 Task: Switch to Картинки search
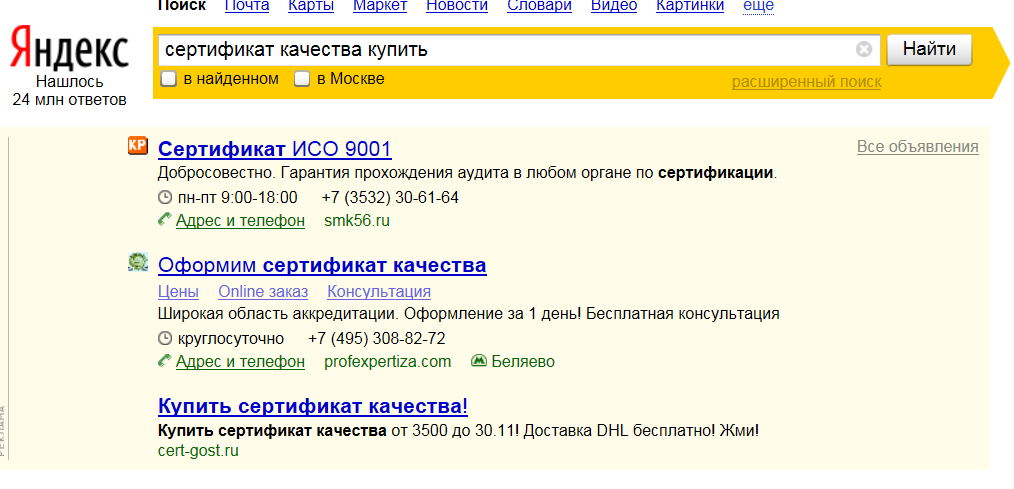pos(690,6)
